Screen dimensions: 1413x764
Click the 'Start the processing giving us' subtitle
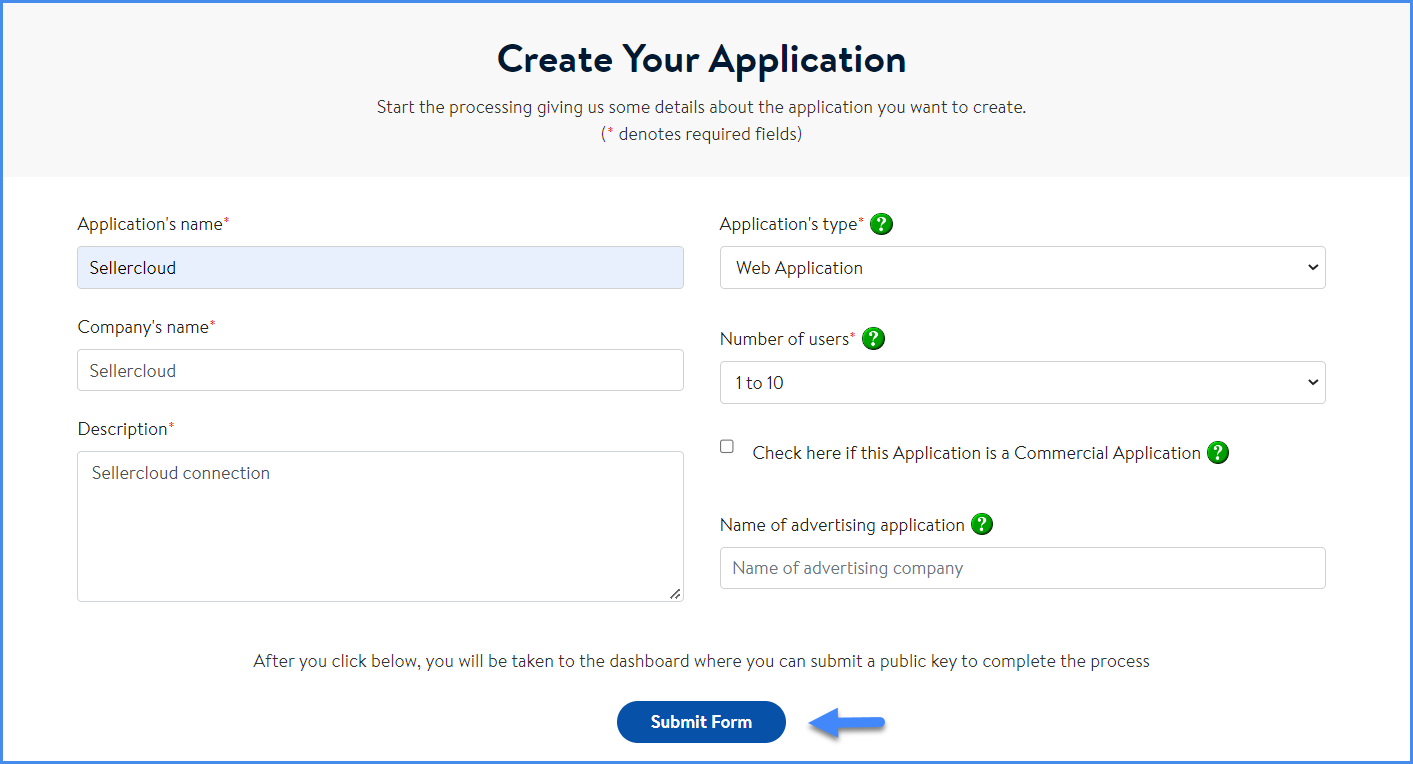701,107
